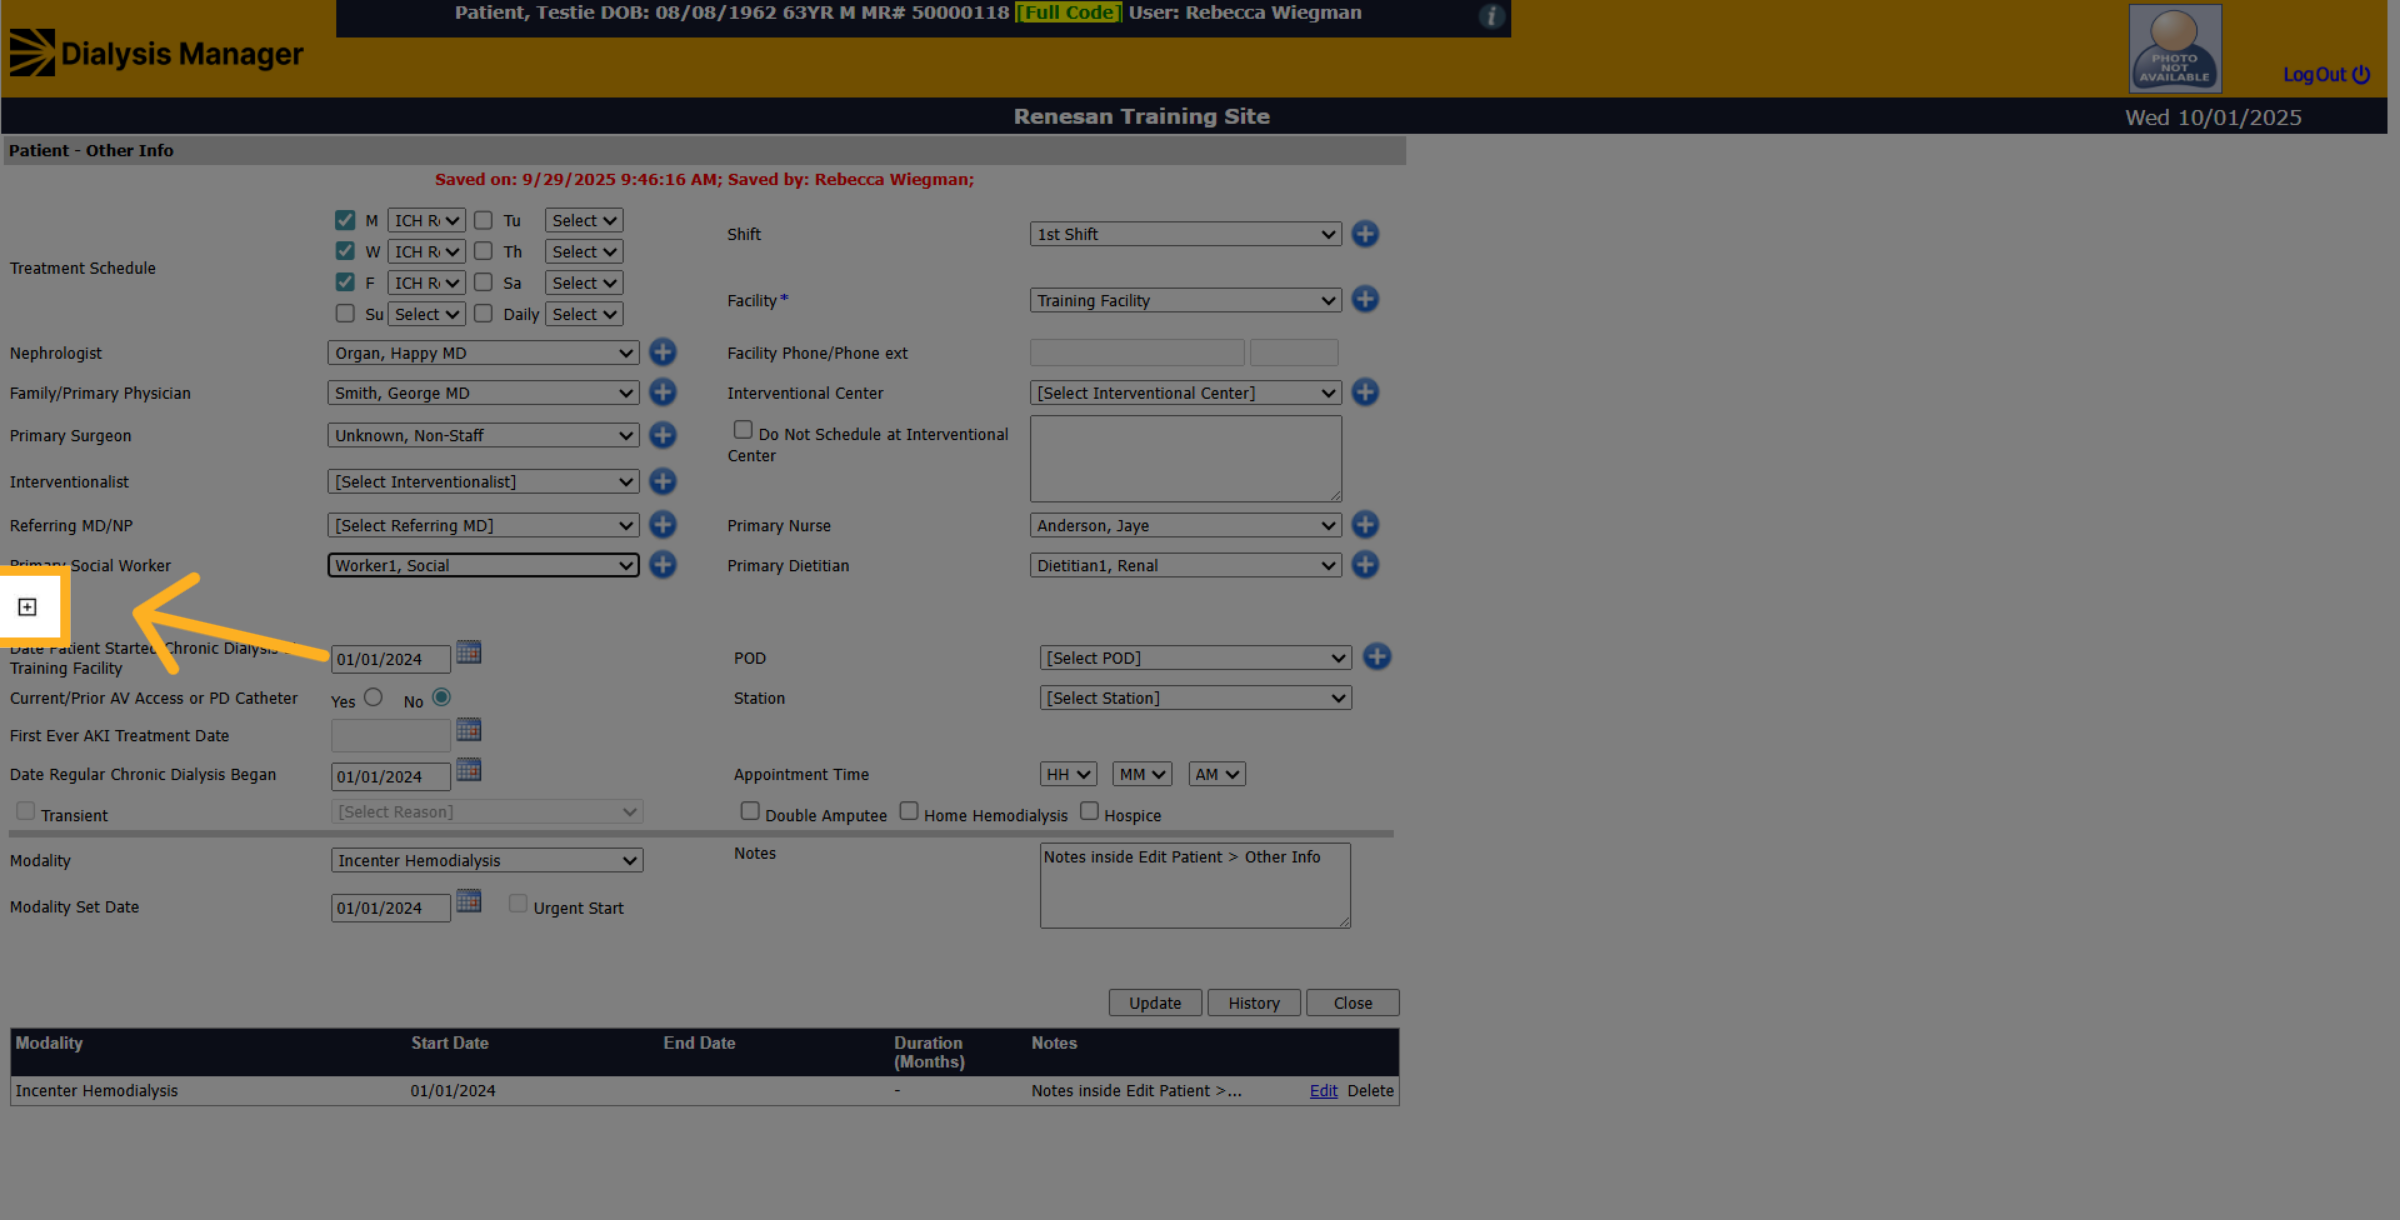Open the Modality dropdown Incenter Hemodialysis

[x=487, y=860]
